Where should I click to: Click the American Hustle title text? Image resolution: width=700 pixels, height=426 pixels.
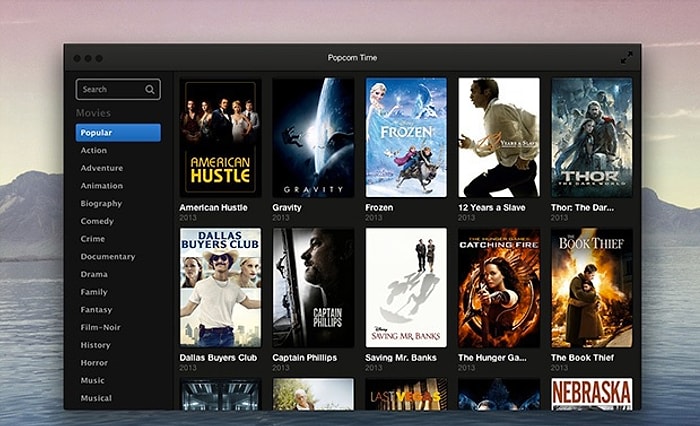pos(213,208)
